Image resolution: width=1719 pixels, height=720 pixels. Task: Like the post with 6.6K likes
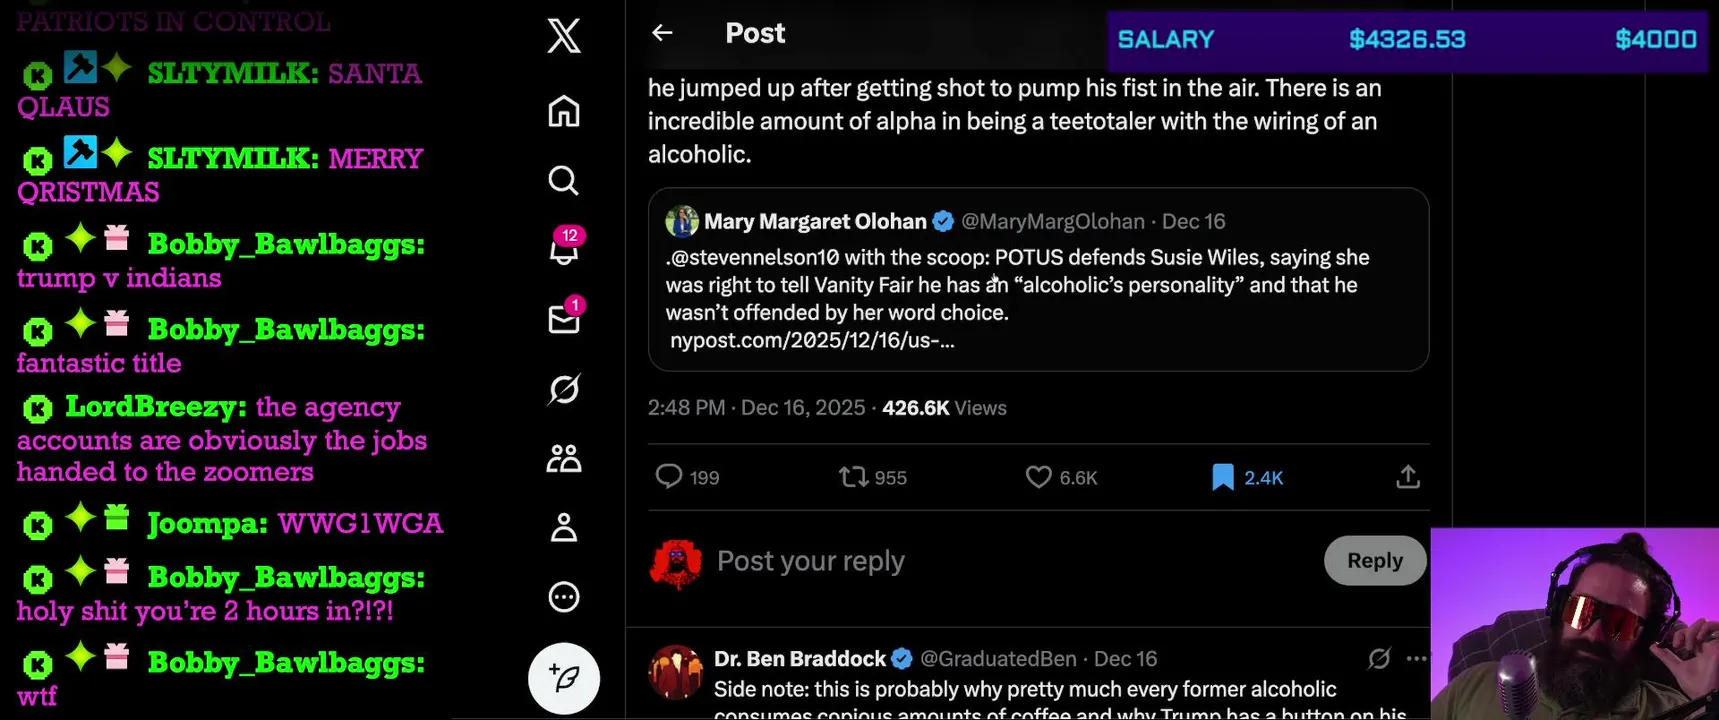point(1039,477)
